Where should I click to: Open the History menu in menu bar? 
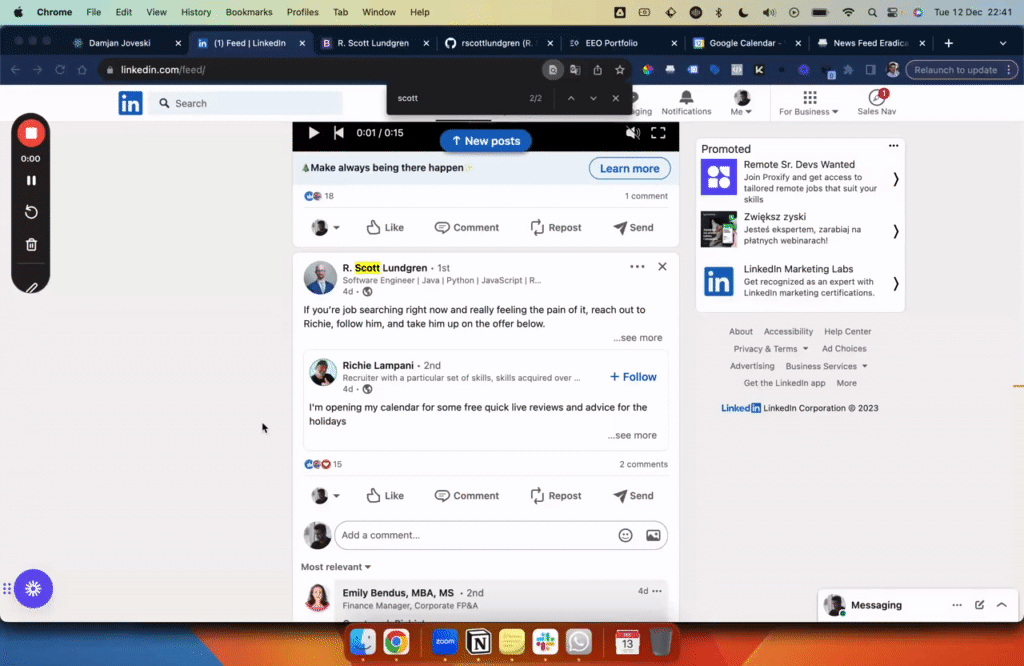196,12
